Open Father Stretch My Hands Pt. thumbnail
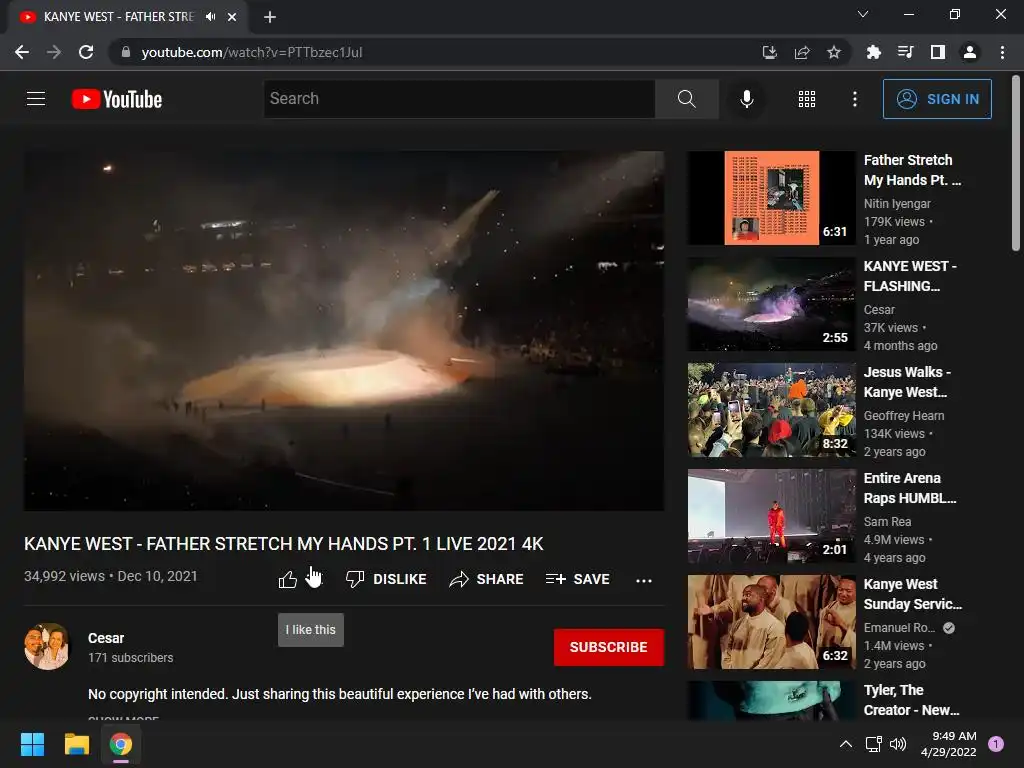Image resolution: width=1024 pixels, height=768 pixels. point(771,198)
